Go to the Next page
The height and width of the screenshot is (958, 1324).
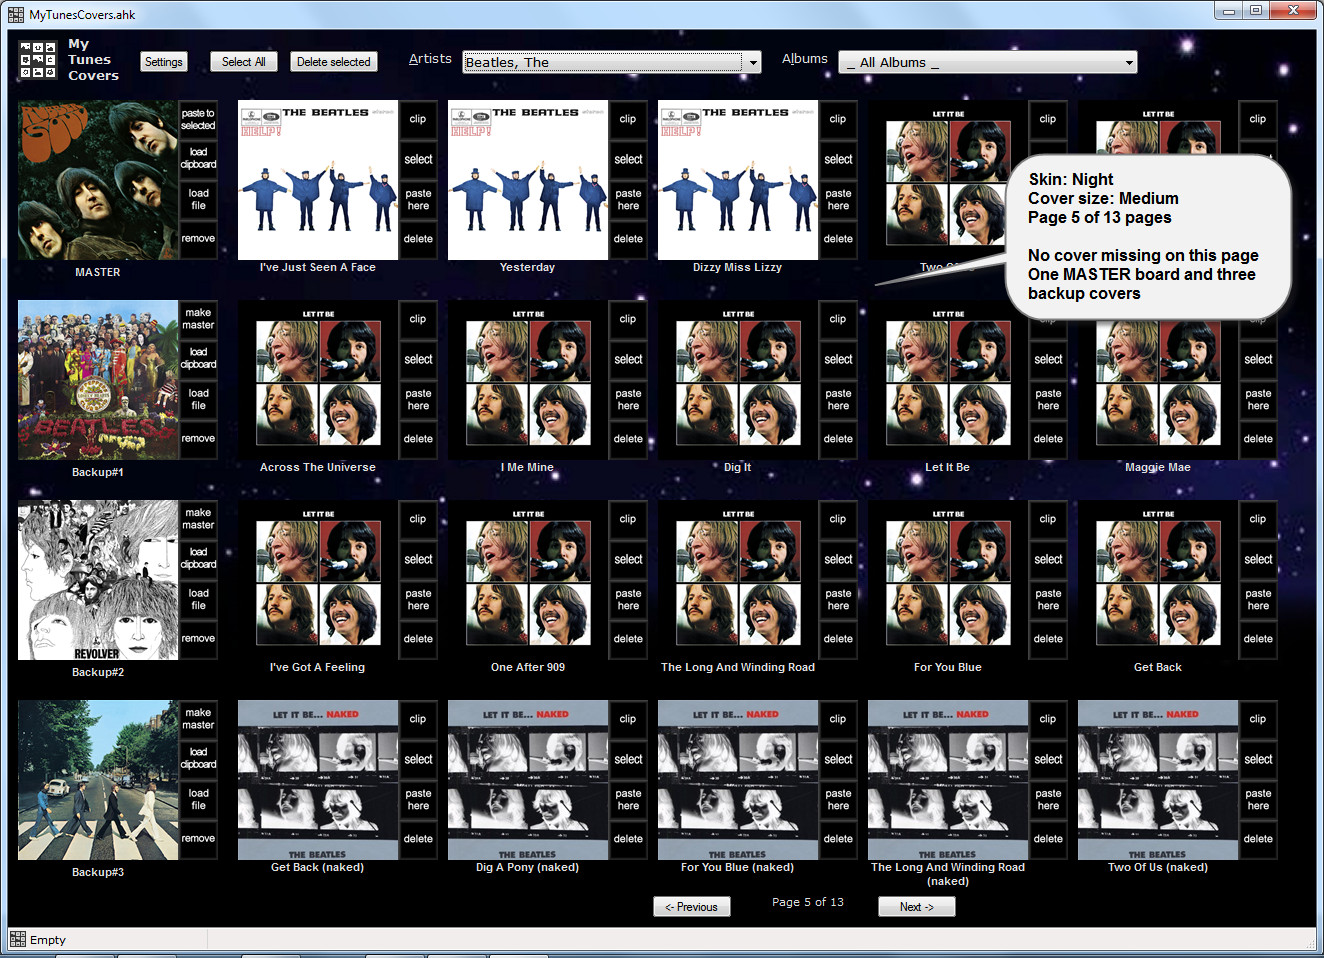(x=917, y=907)
